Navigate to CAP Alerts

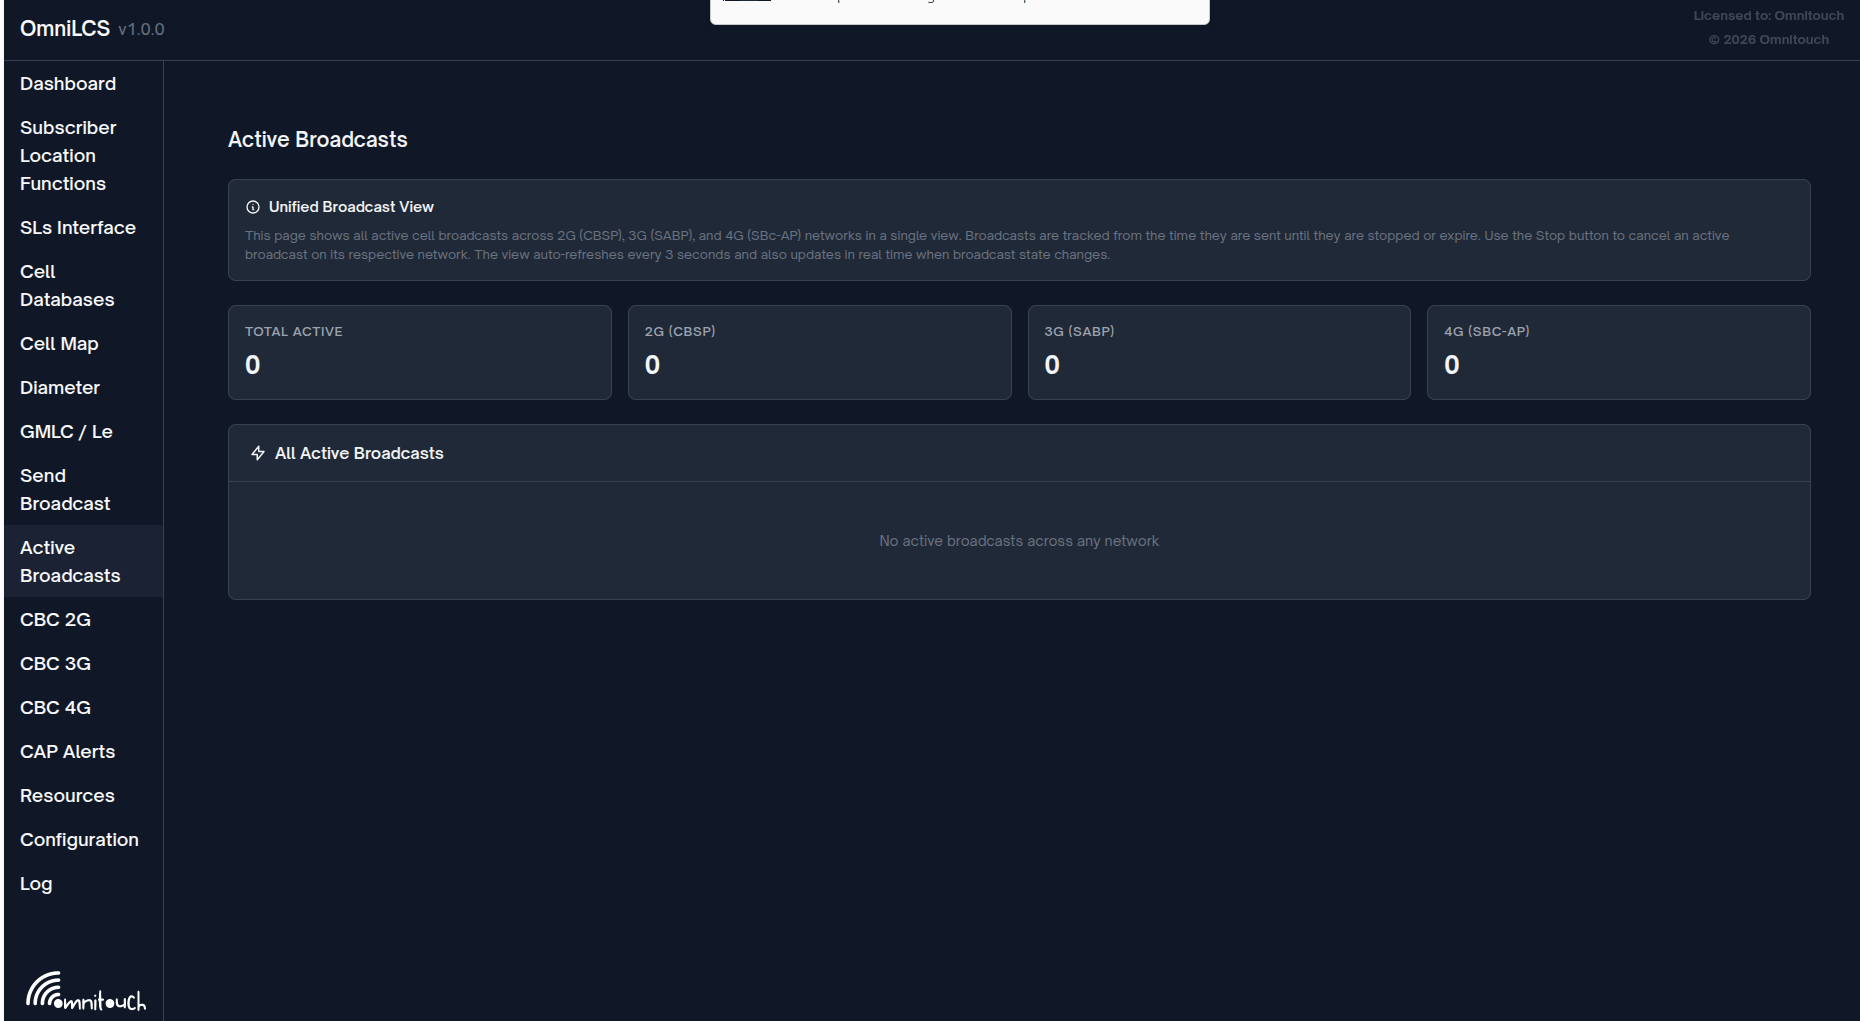point(67,752)
